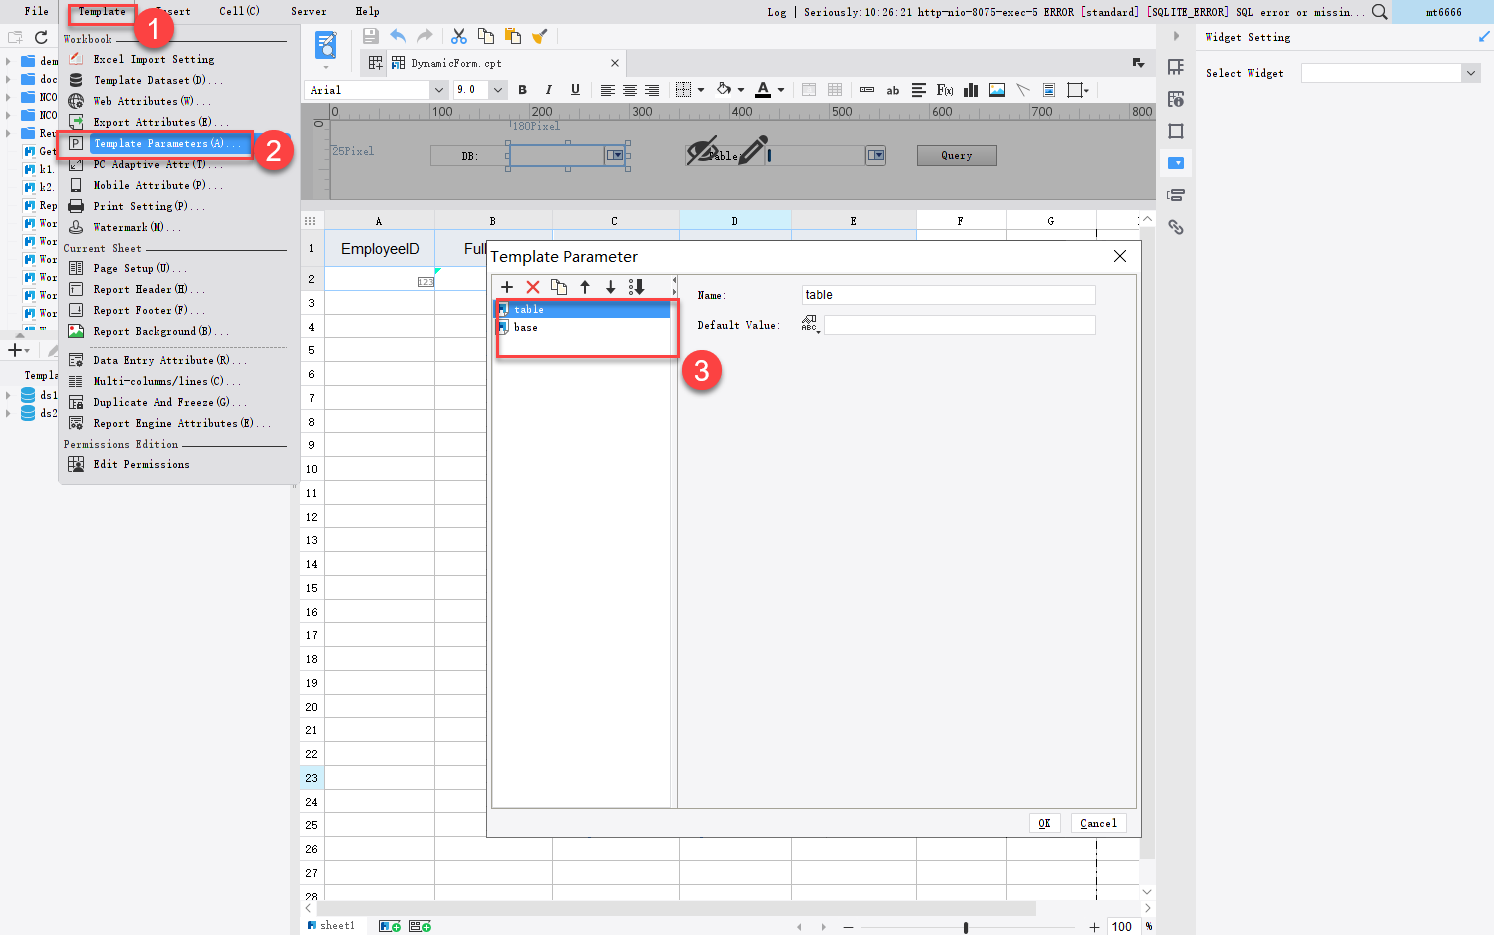This screenshot has width=1494, height=935.
Task: Open the Arial font family dropdown
Action: point(438,89)
